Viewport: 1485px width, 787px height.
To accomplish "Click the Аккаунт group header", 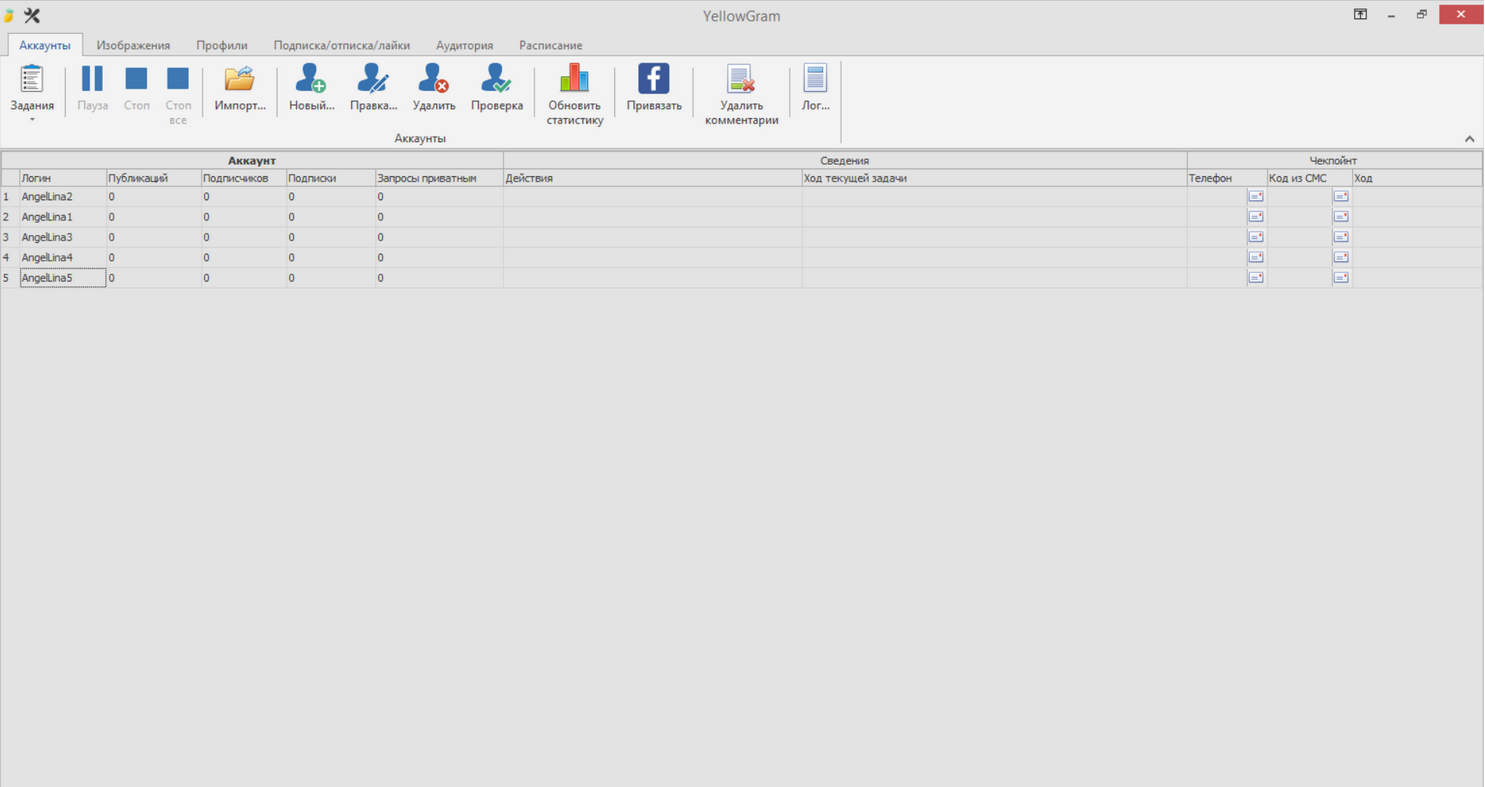I will coord(252,160).
